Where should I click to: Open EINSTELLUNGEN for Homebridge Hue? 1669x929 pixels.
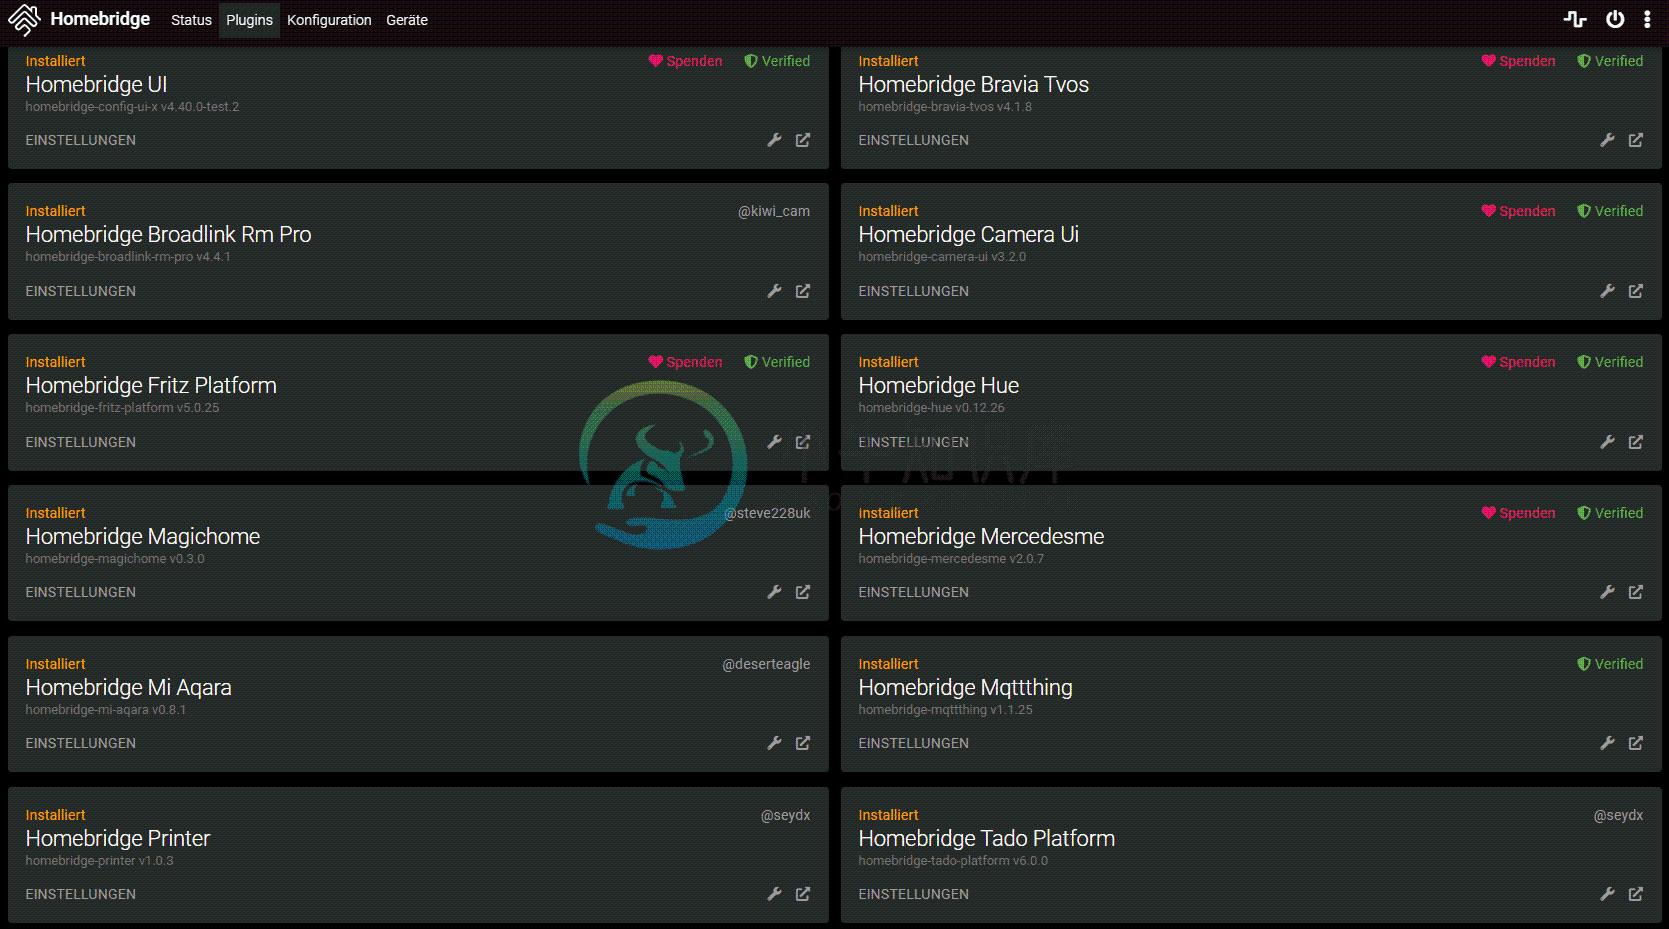click(914, 442)
